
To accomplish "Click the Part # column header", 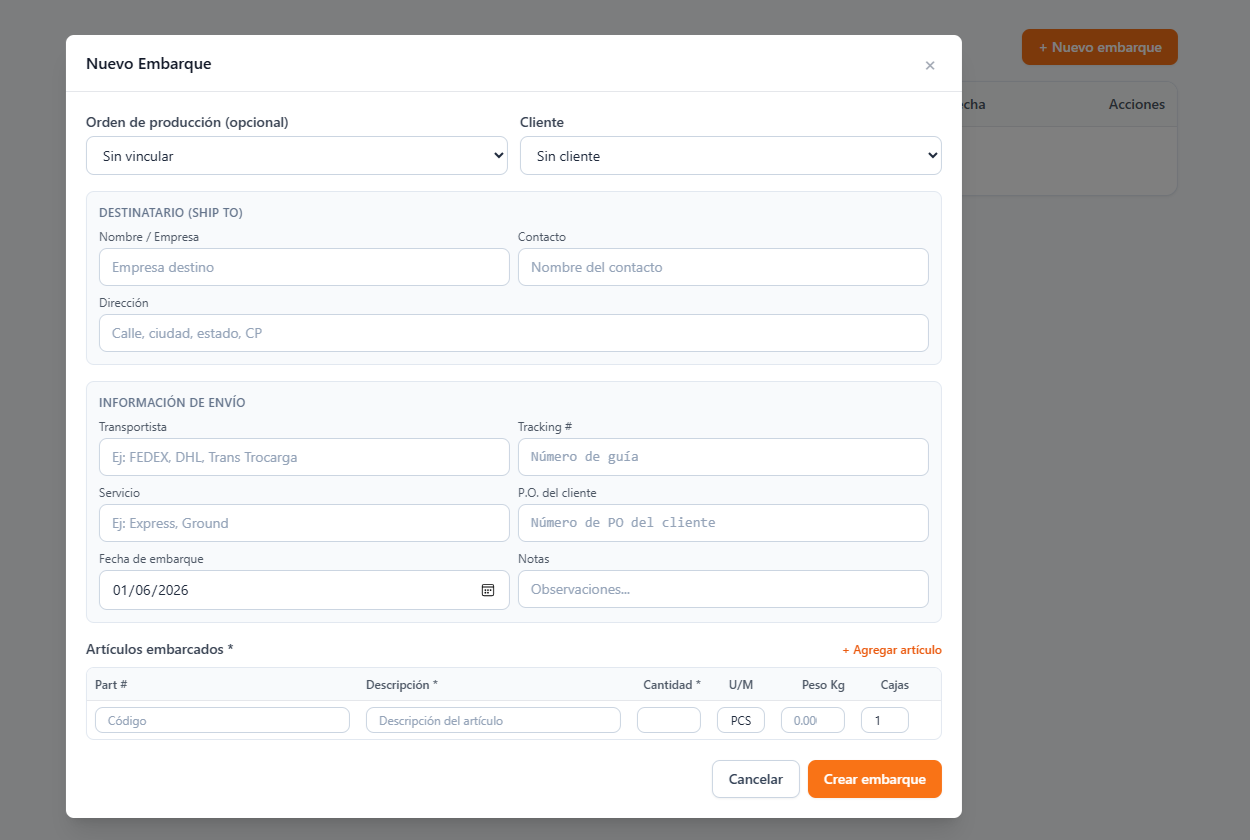I will click(111, 685).
